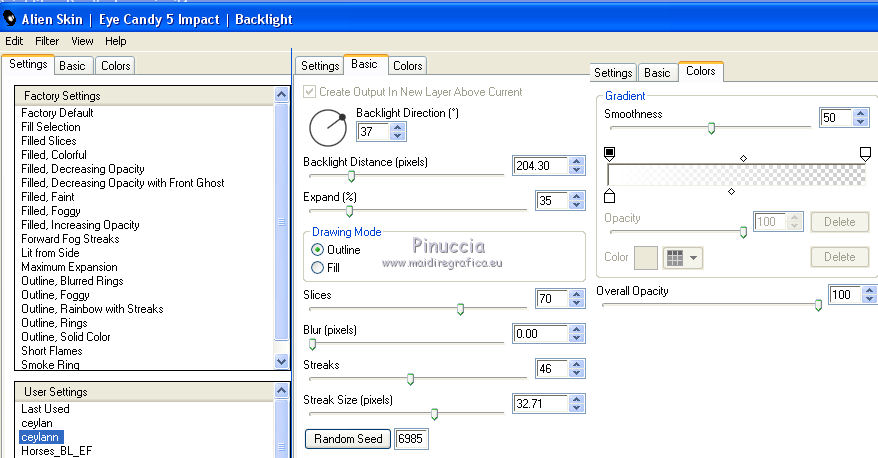Click the Delete button beside Color
The image size is (878, 458).
tap(839, 257)
